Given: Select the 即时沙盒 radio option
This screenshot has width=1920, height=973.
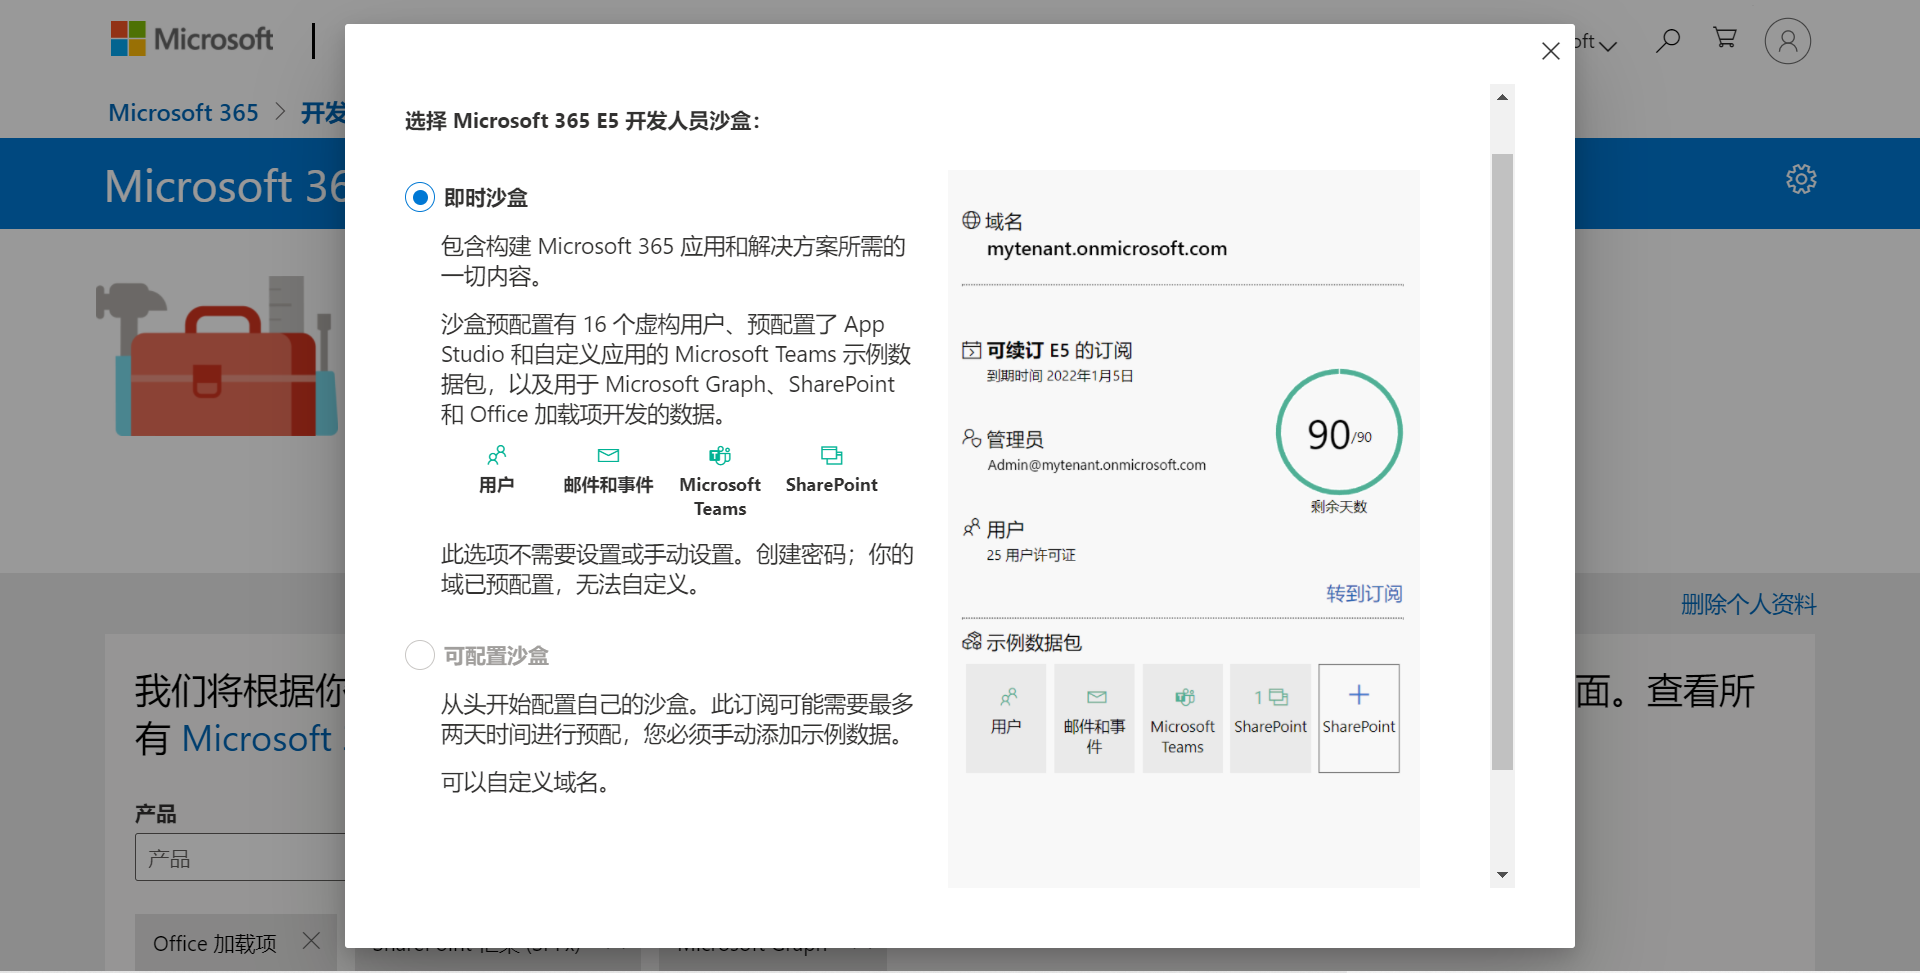Looking at the screenshot, I should point(420,197).
